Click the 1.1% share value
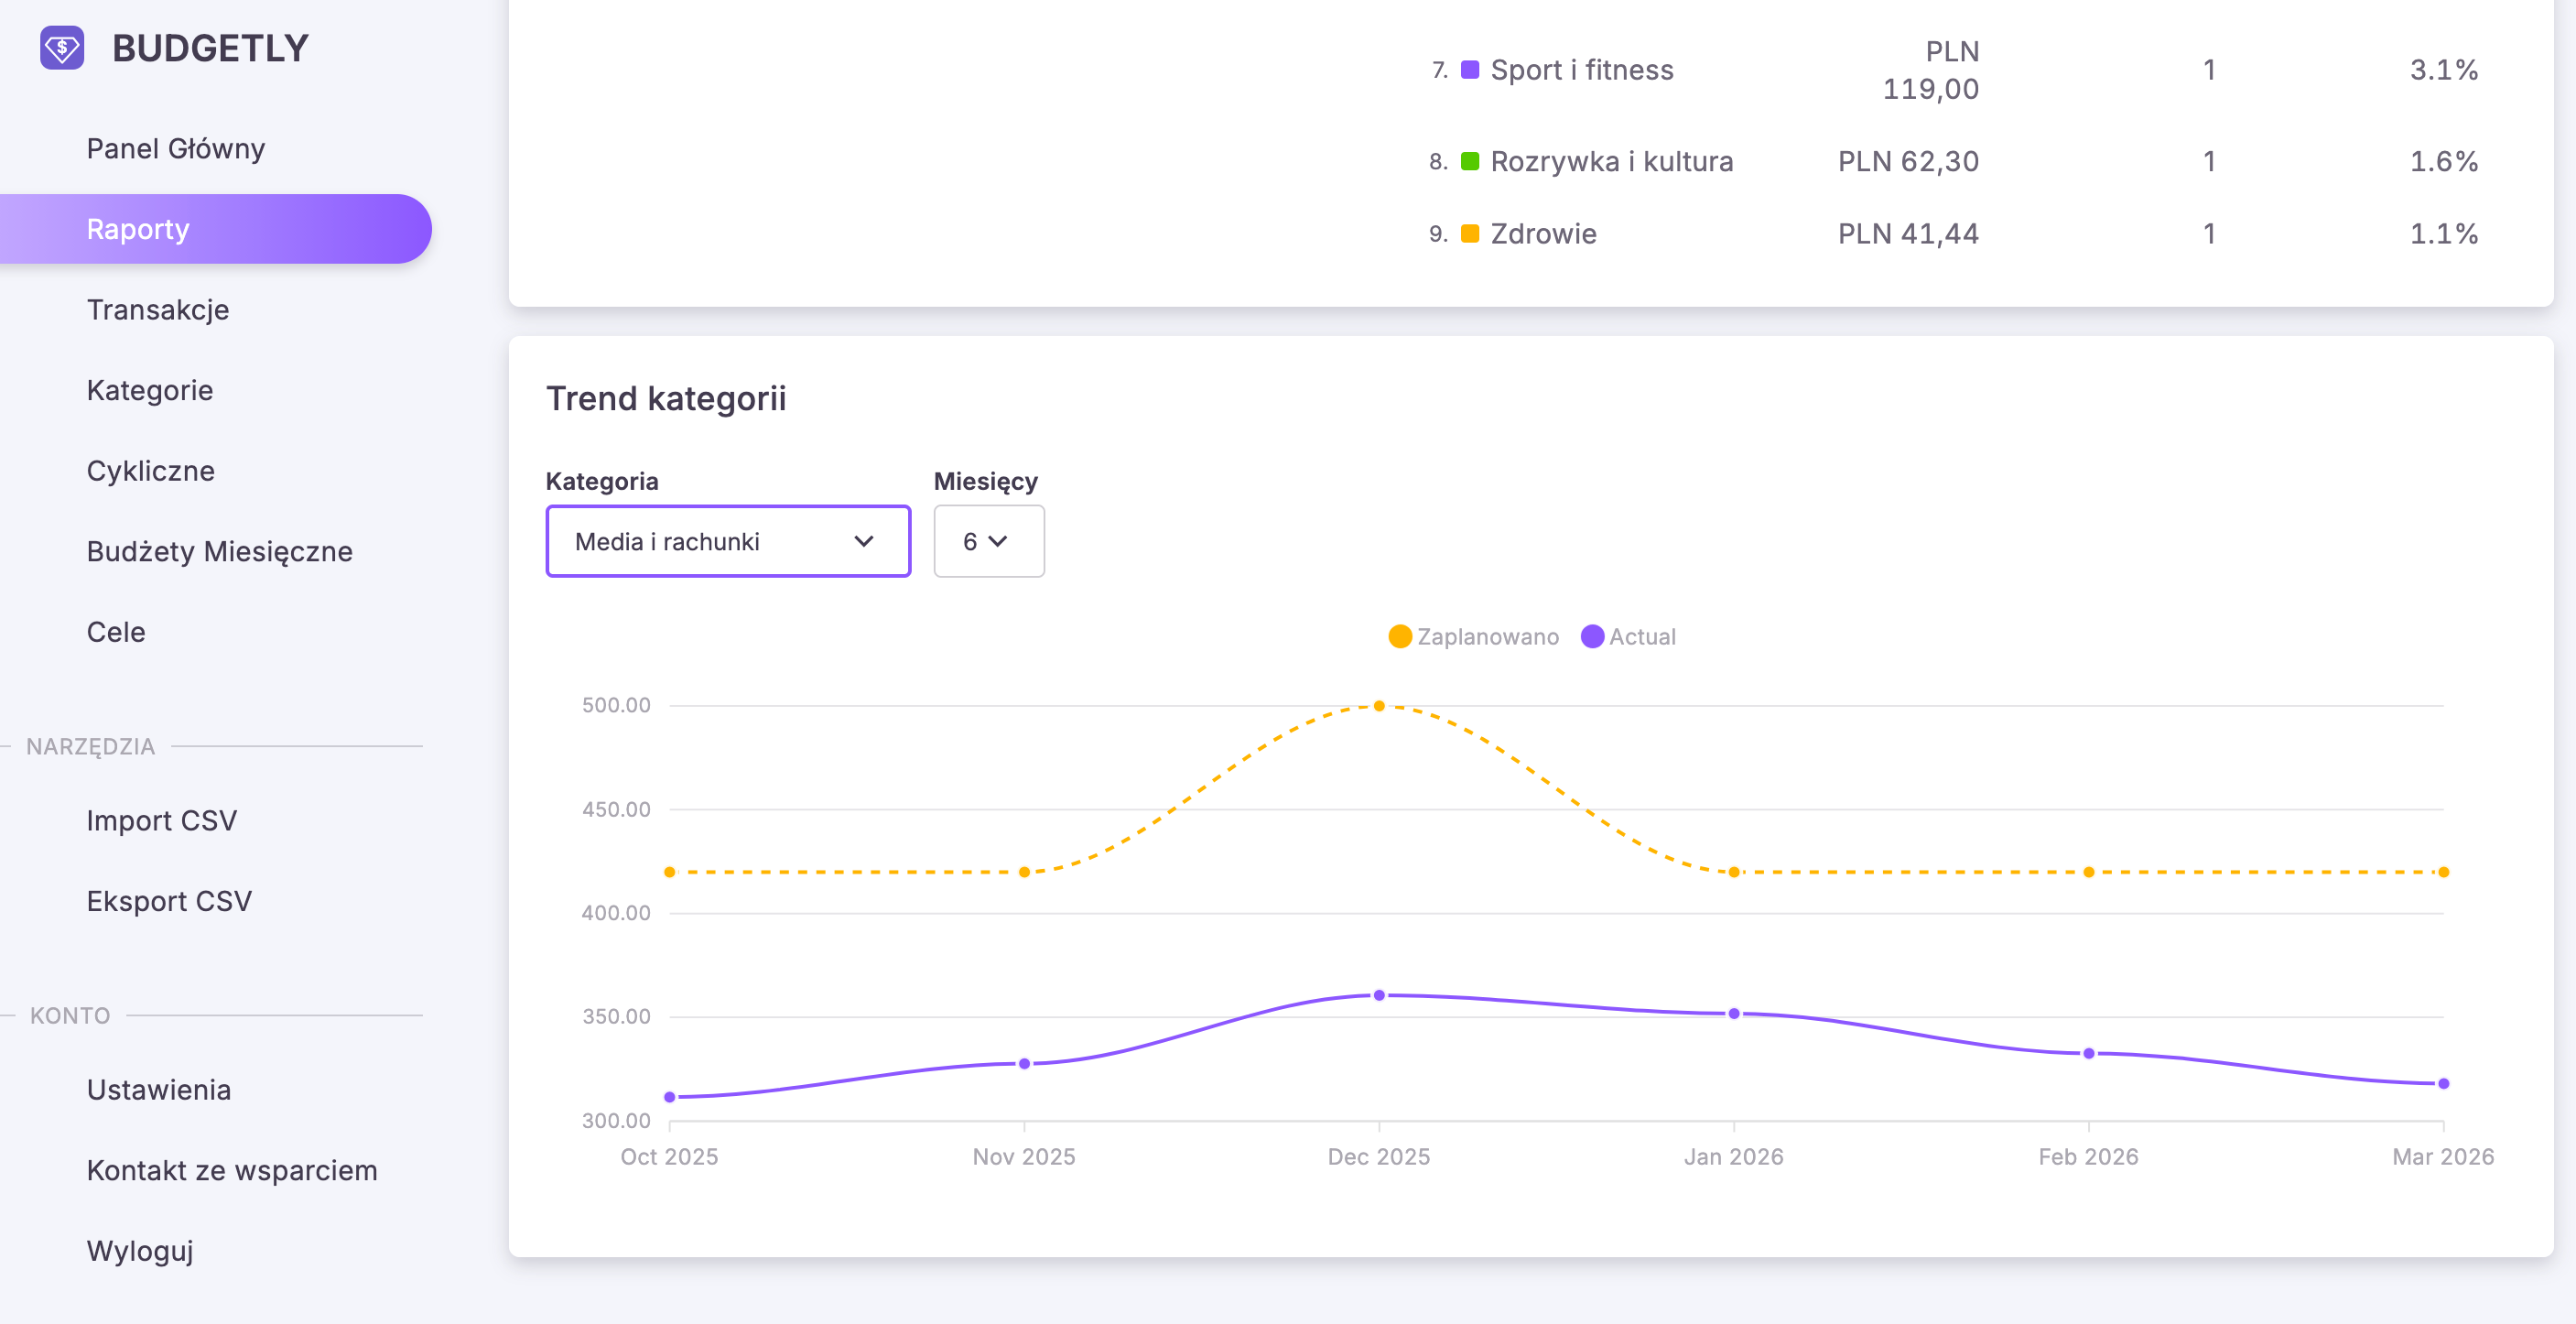The width and height of the screenshot is (2576, 1324). (2444, 234)
